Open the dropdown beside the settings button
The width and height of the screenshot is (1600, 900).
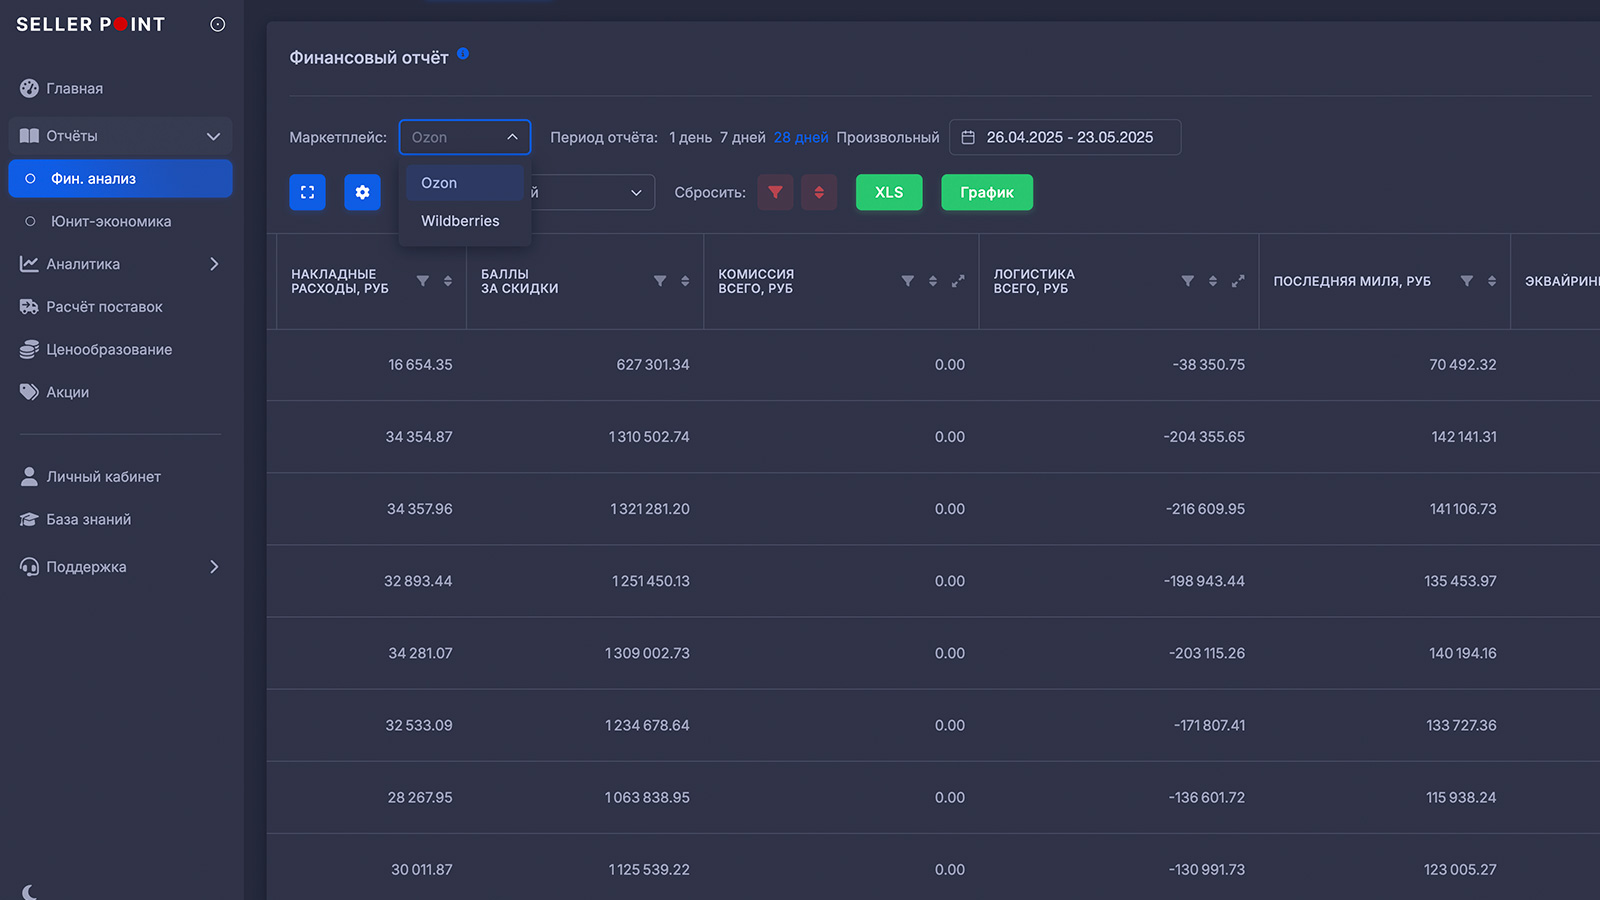pyautogui.click(x=592, y=192)
